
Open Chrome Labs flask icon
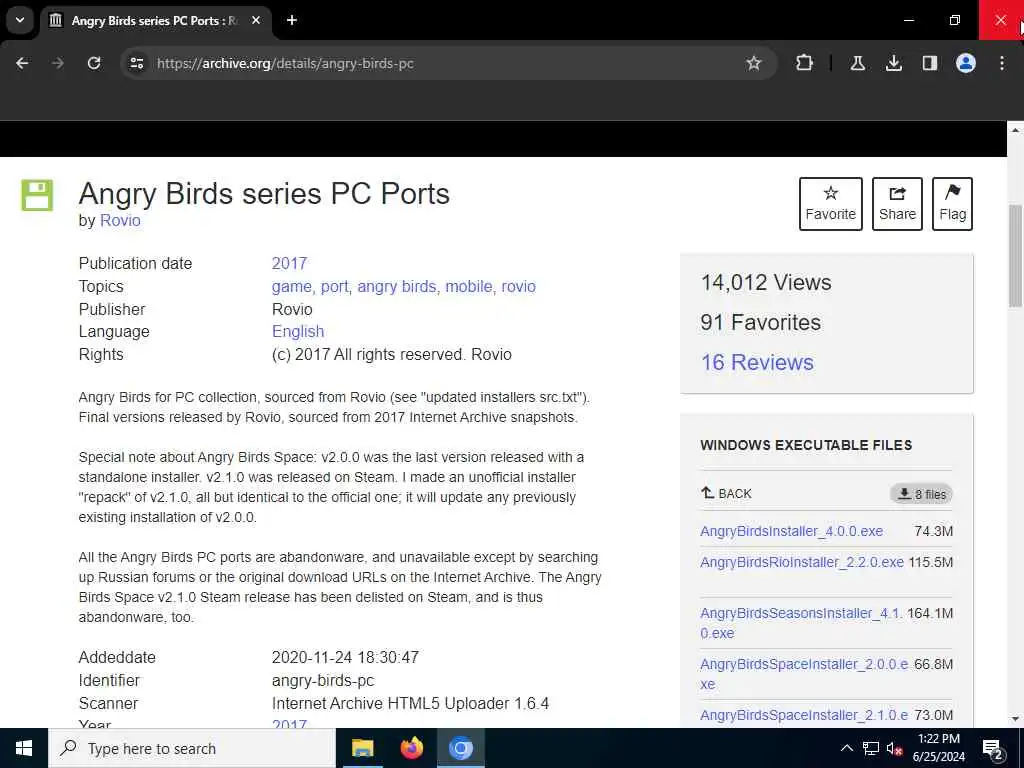tap(857, 63)
